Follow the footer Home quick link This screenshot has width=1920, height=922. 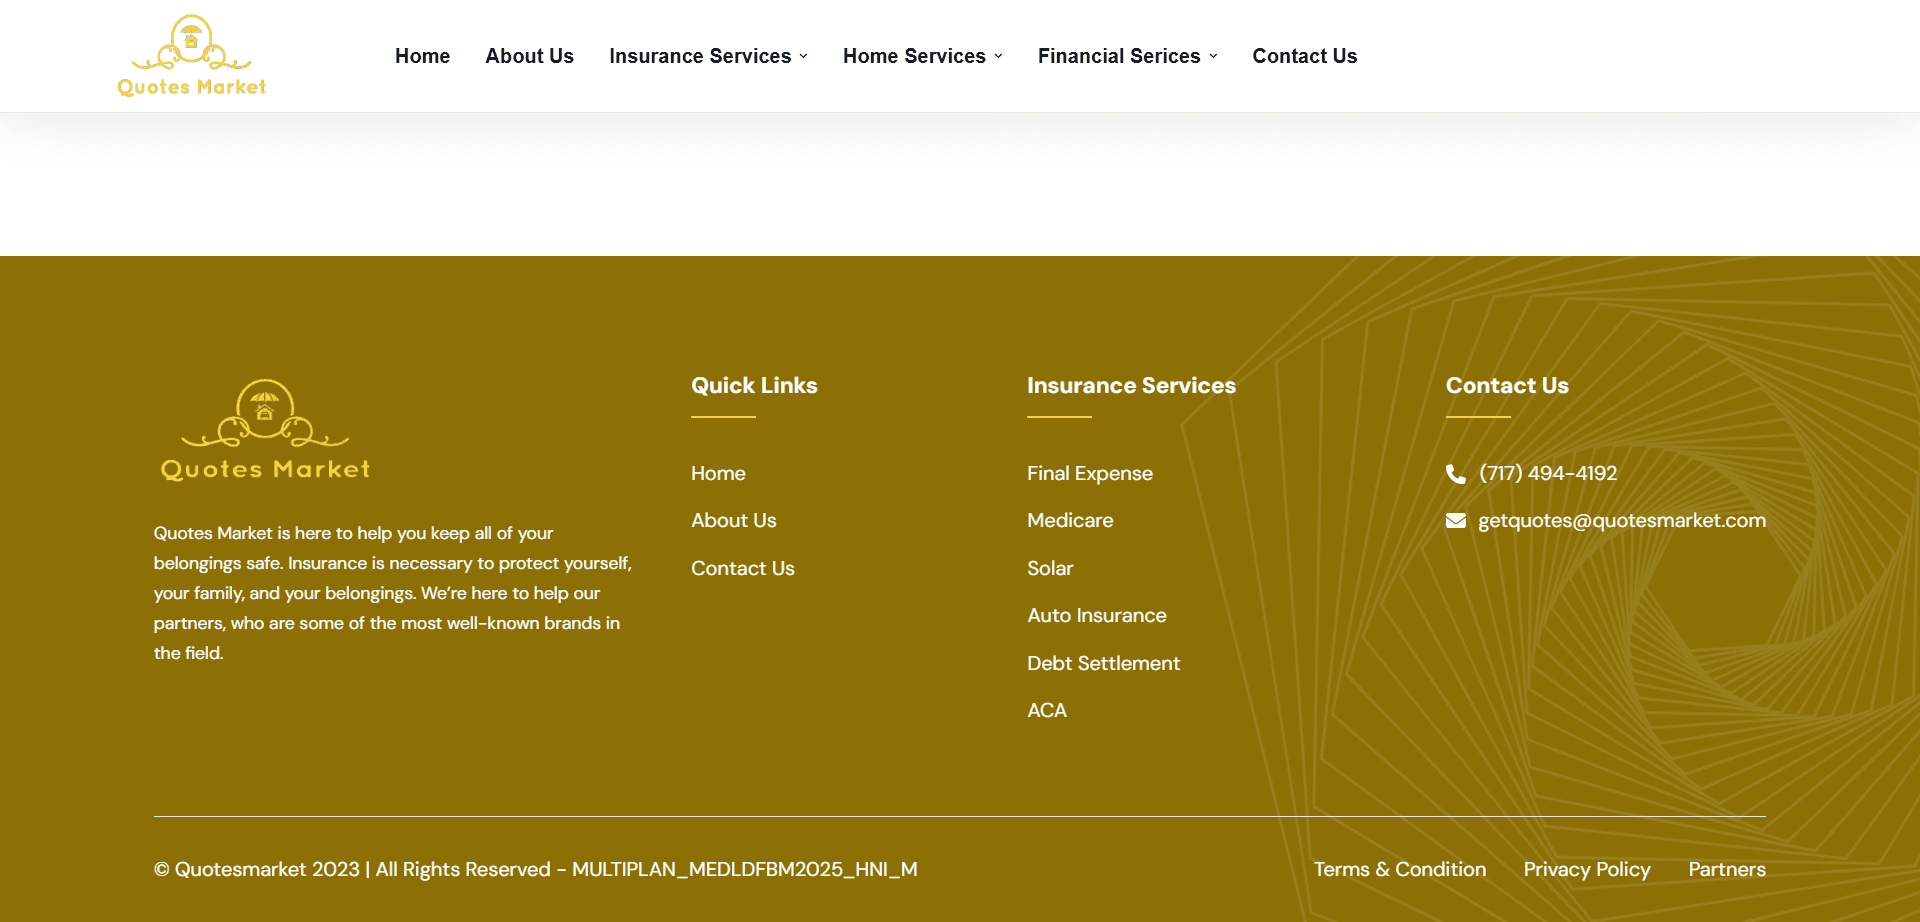pyautogui.click(x=718, y=473)
